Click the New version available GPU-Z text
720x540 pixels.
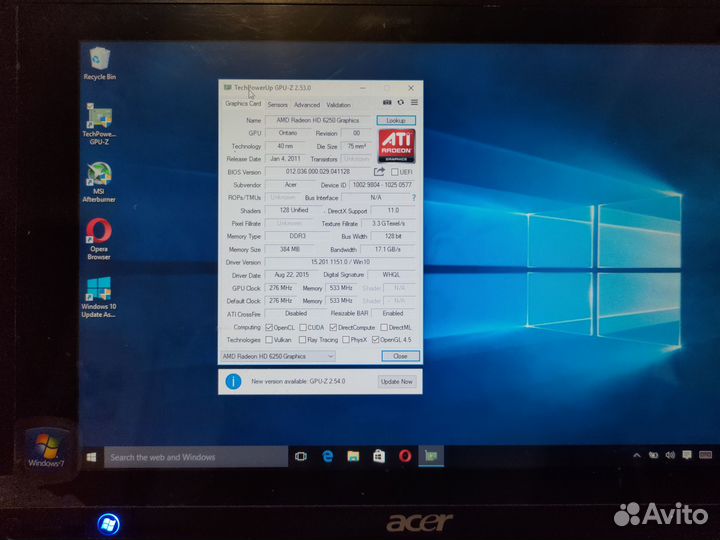coord(298,381)
